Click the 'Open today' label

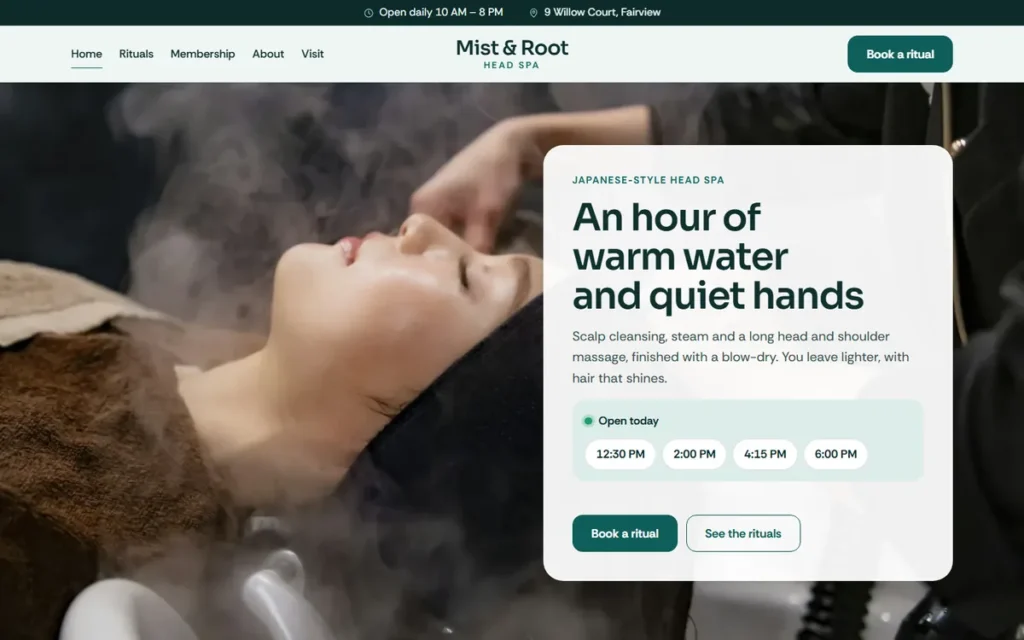(x=628, y=421)
